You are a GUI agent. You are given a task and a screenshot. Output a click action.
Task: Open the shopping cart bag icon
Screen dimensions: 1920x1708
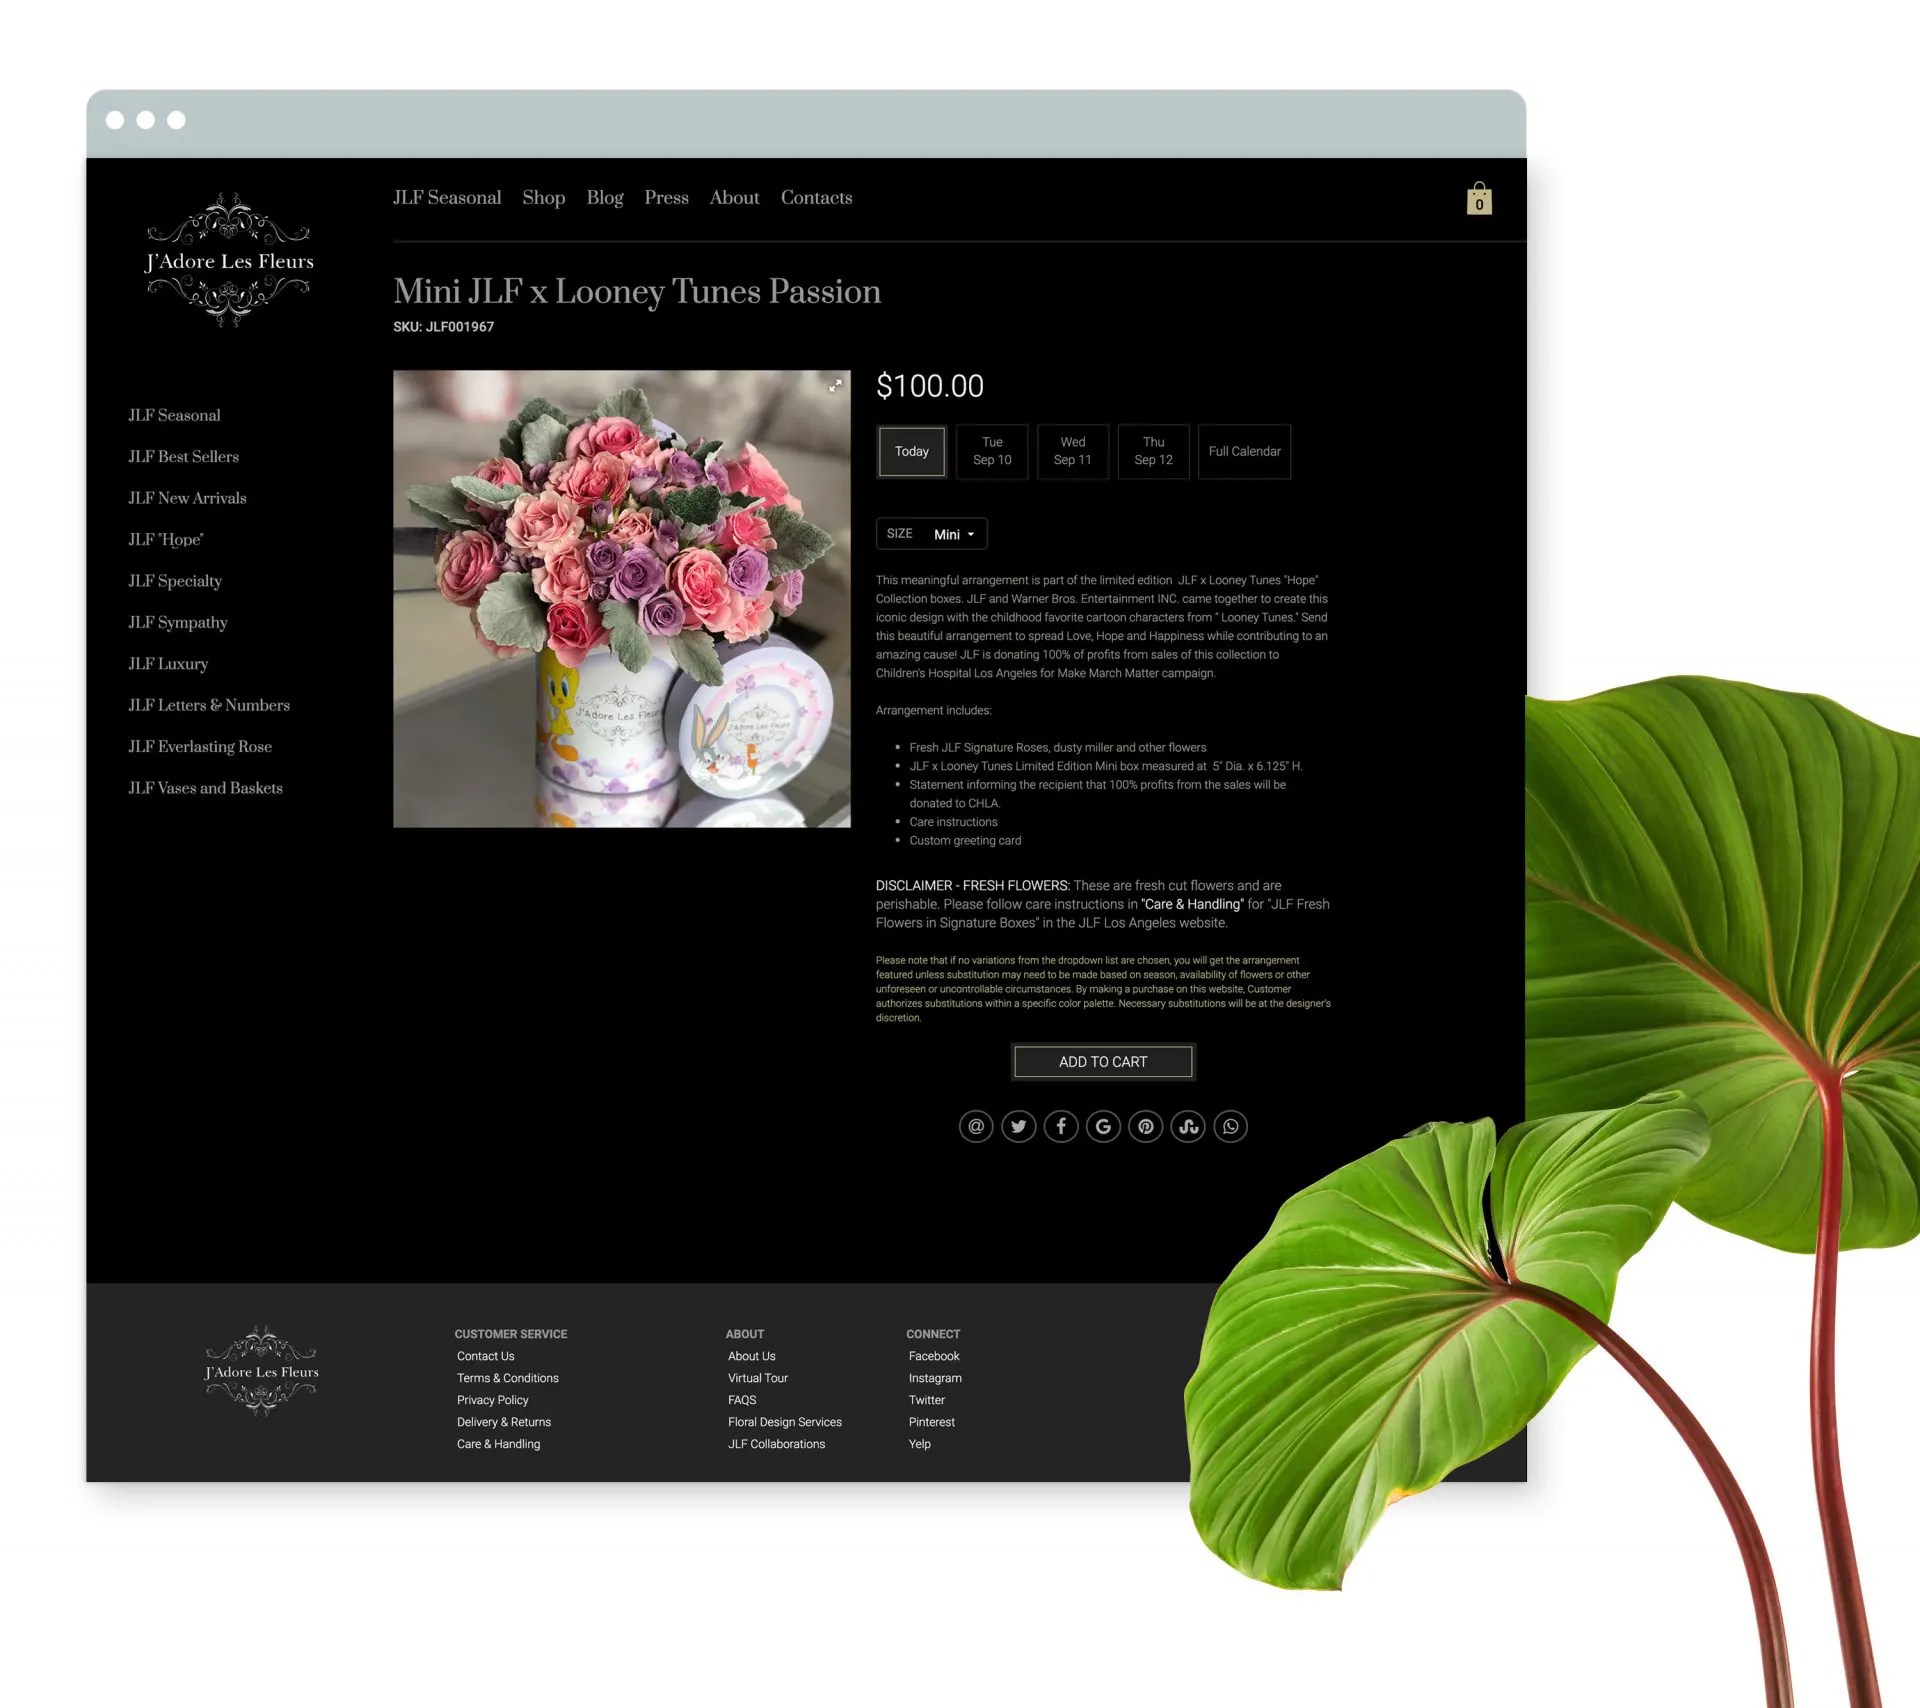point(1479,199)
